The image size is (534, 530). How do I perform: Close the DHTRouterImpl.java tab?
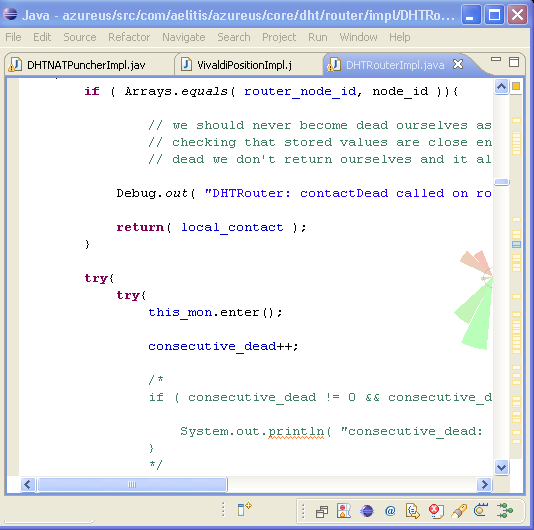pyautogui.click(x=458, y=64)
